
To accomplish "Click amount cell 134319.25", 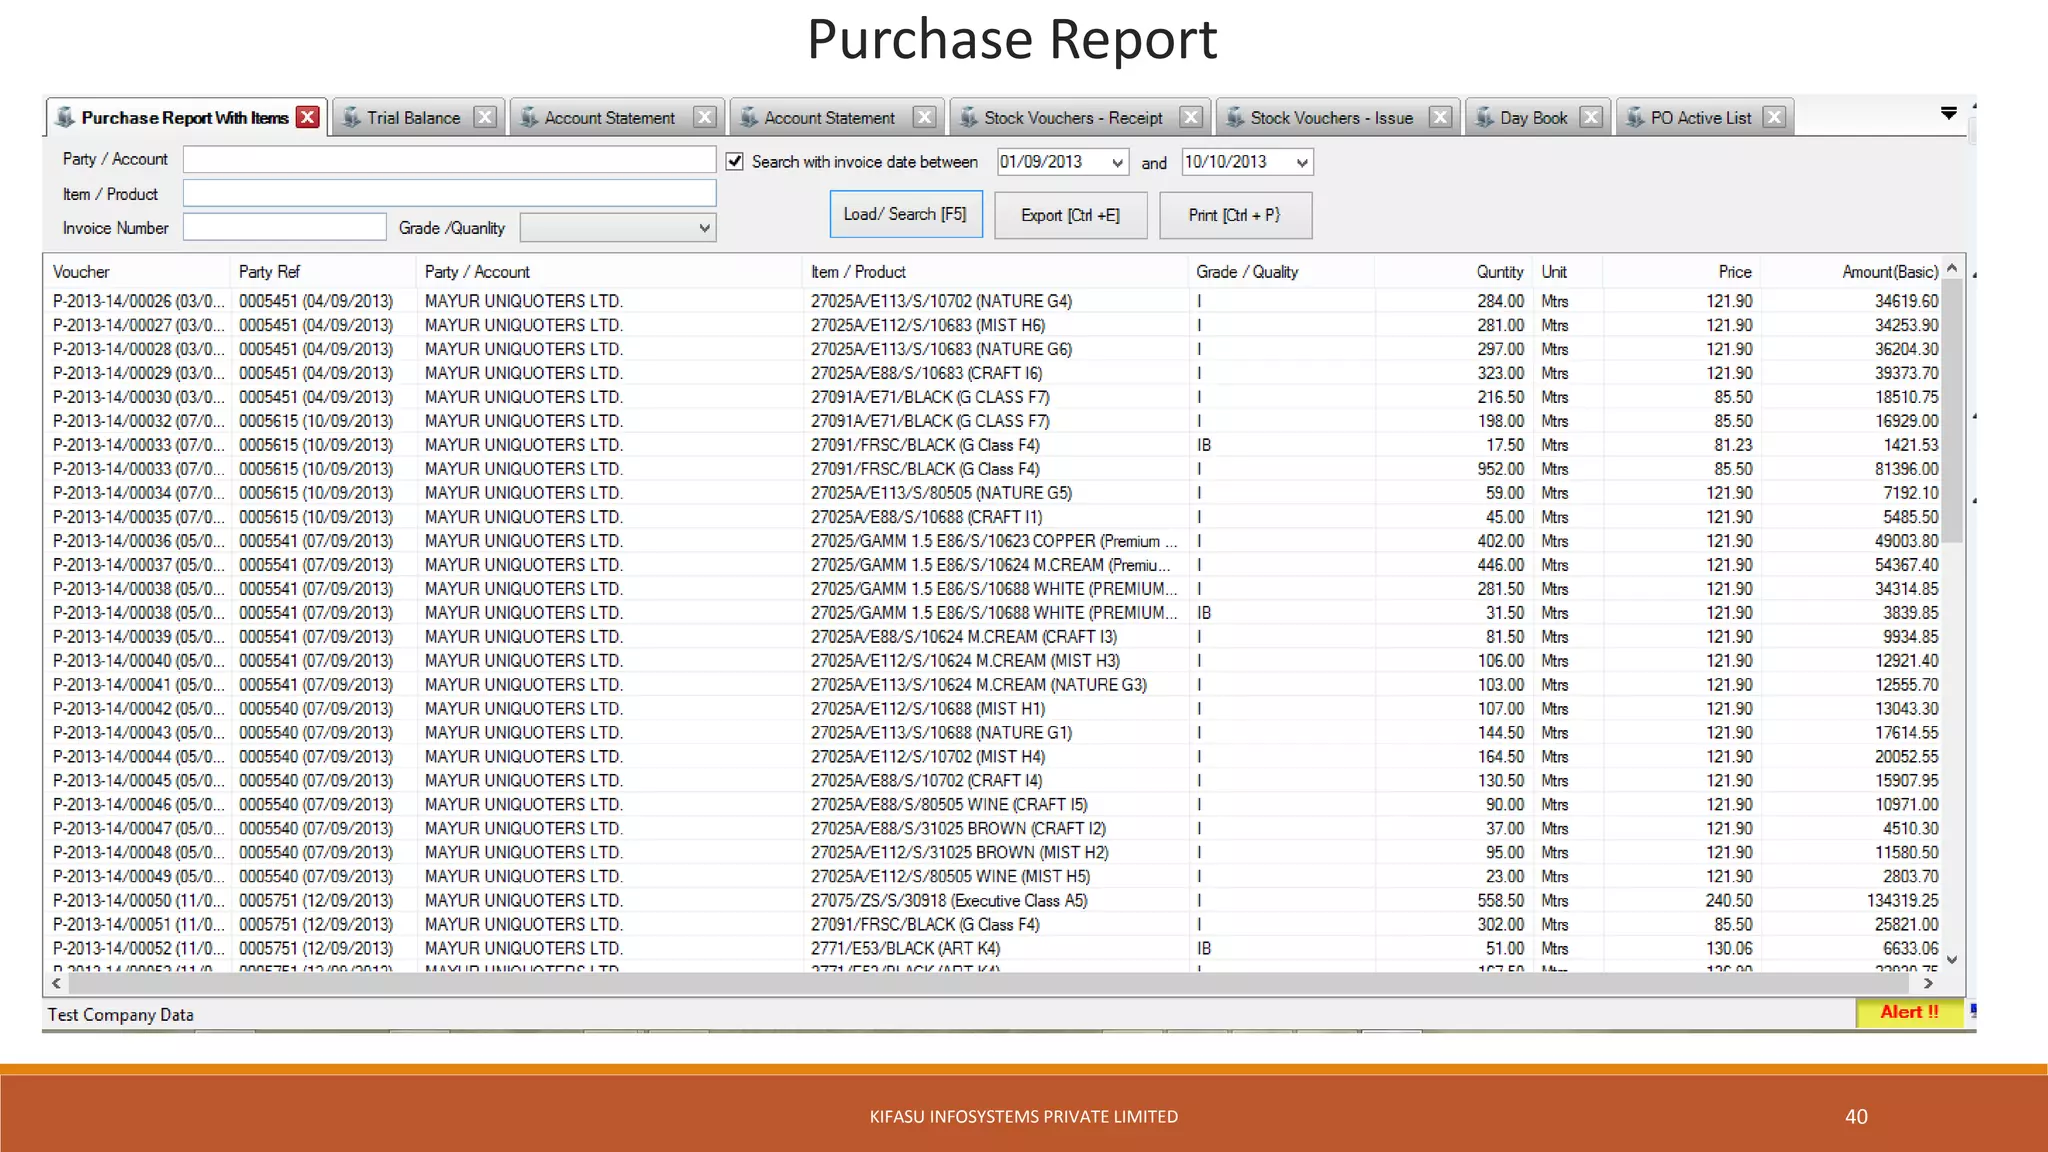I will pos(1902,900).
